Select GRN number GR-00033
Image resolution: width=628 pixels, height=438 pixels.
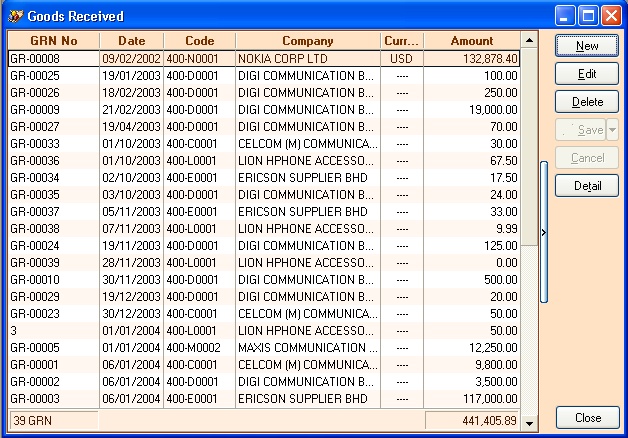point(35,144)
